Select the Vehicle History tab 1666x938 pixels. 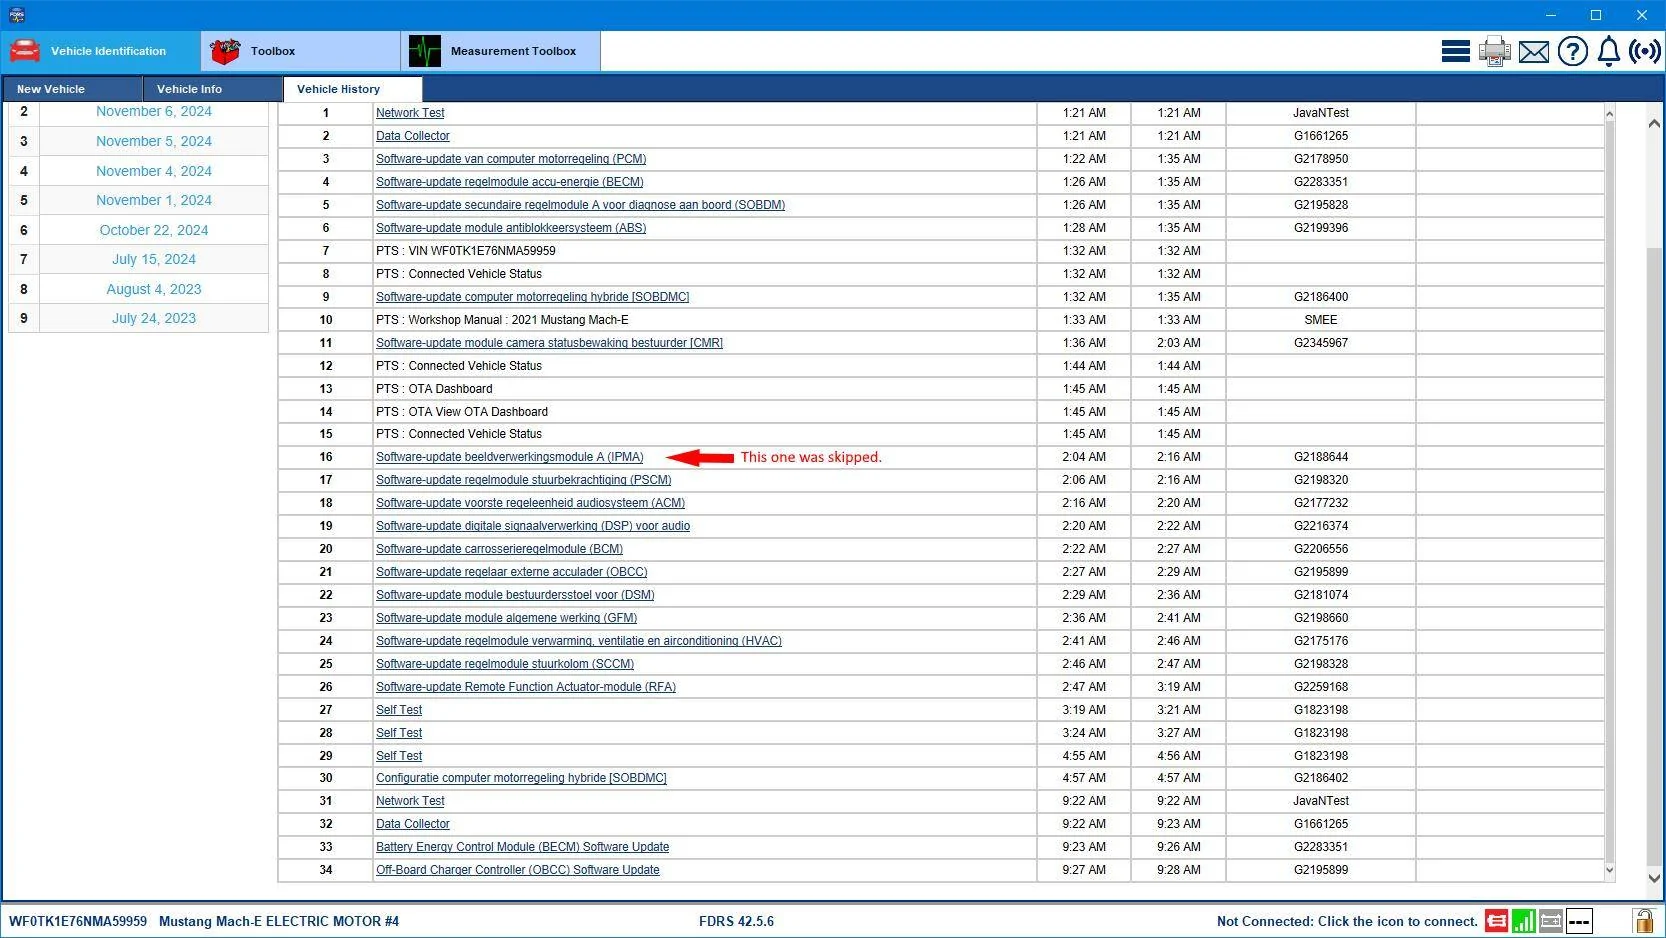coord(352,89)
